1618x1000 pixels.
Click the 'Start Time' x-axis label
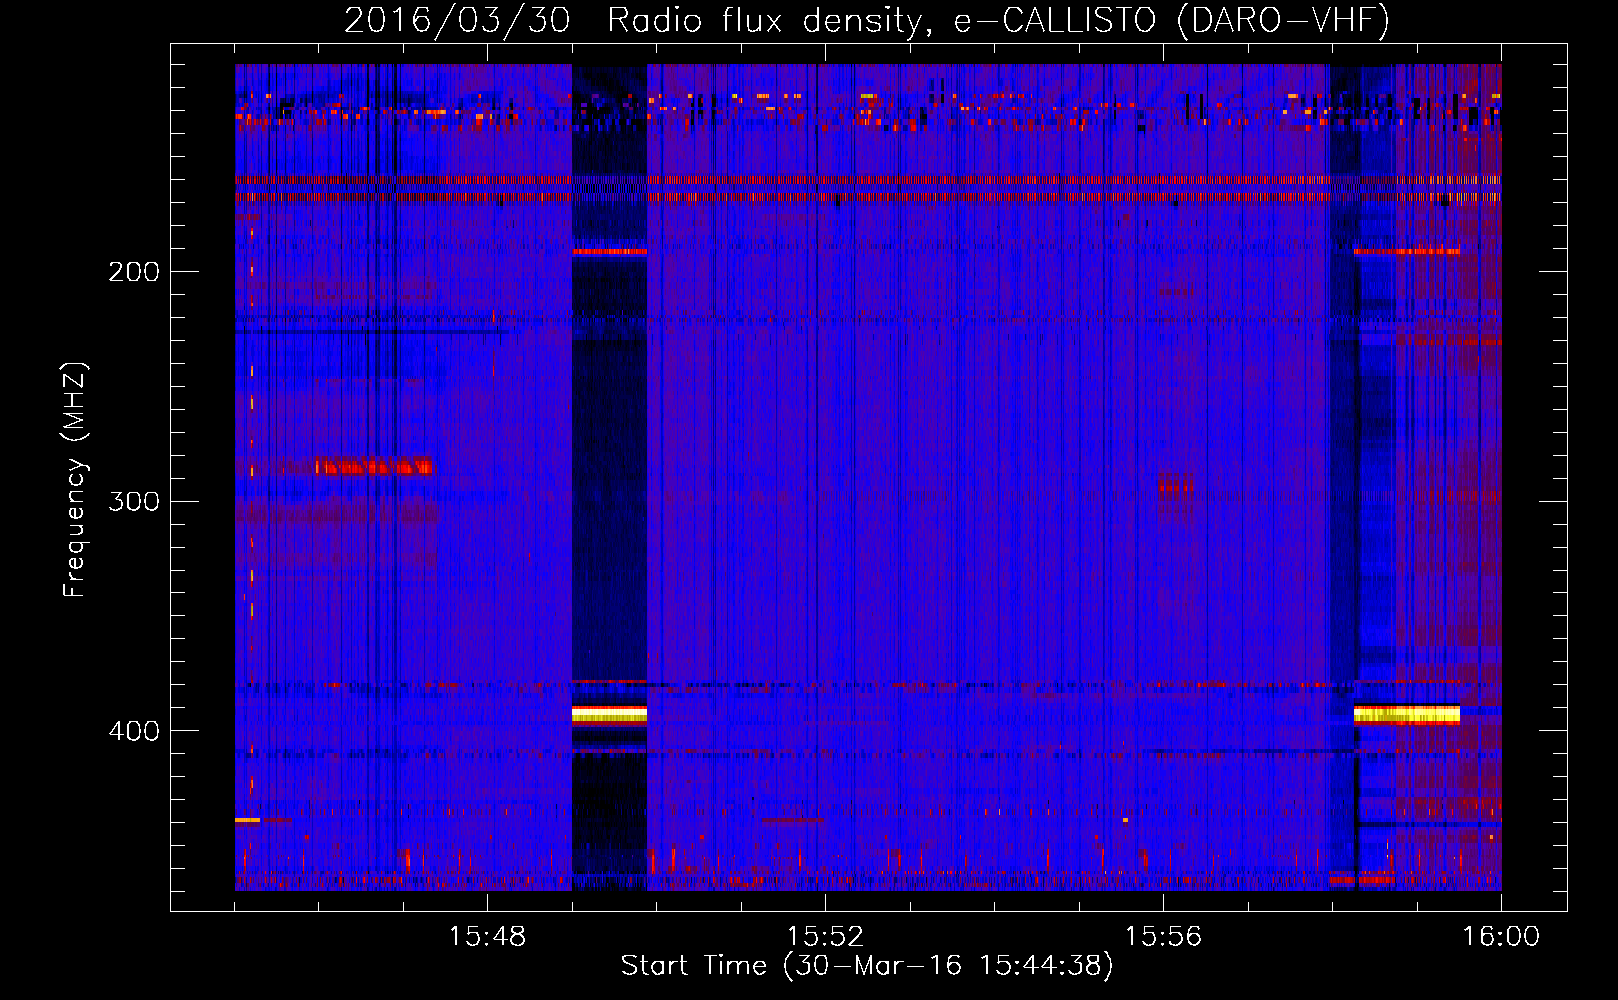click(866, 965)
